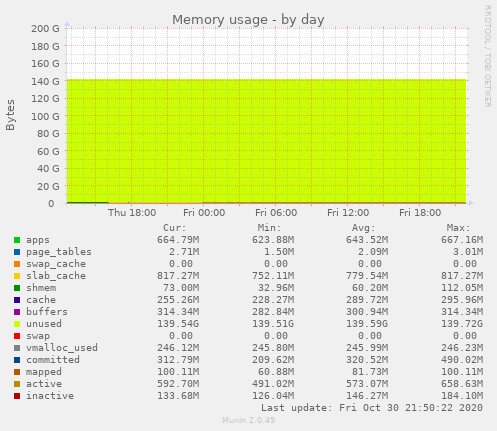Click the Munin 2.0.49 footer text

click(x=249, y=420)
